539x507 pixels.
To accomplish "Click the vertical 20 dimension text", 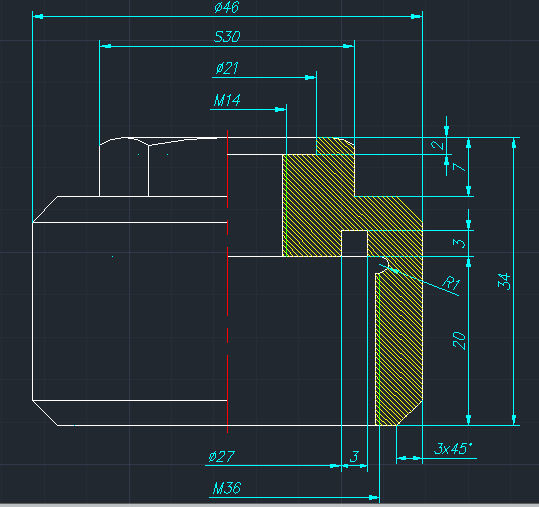I will tap(459, 341).
